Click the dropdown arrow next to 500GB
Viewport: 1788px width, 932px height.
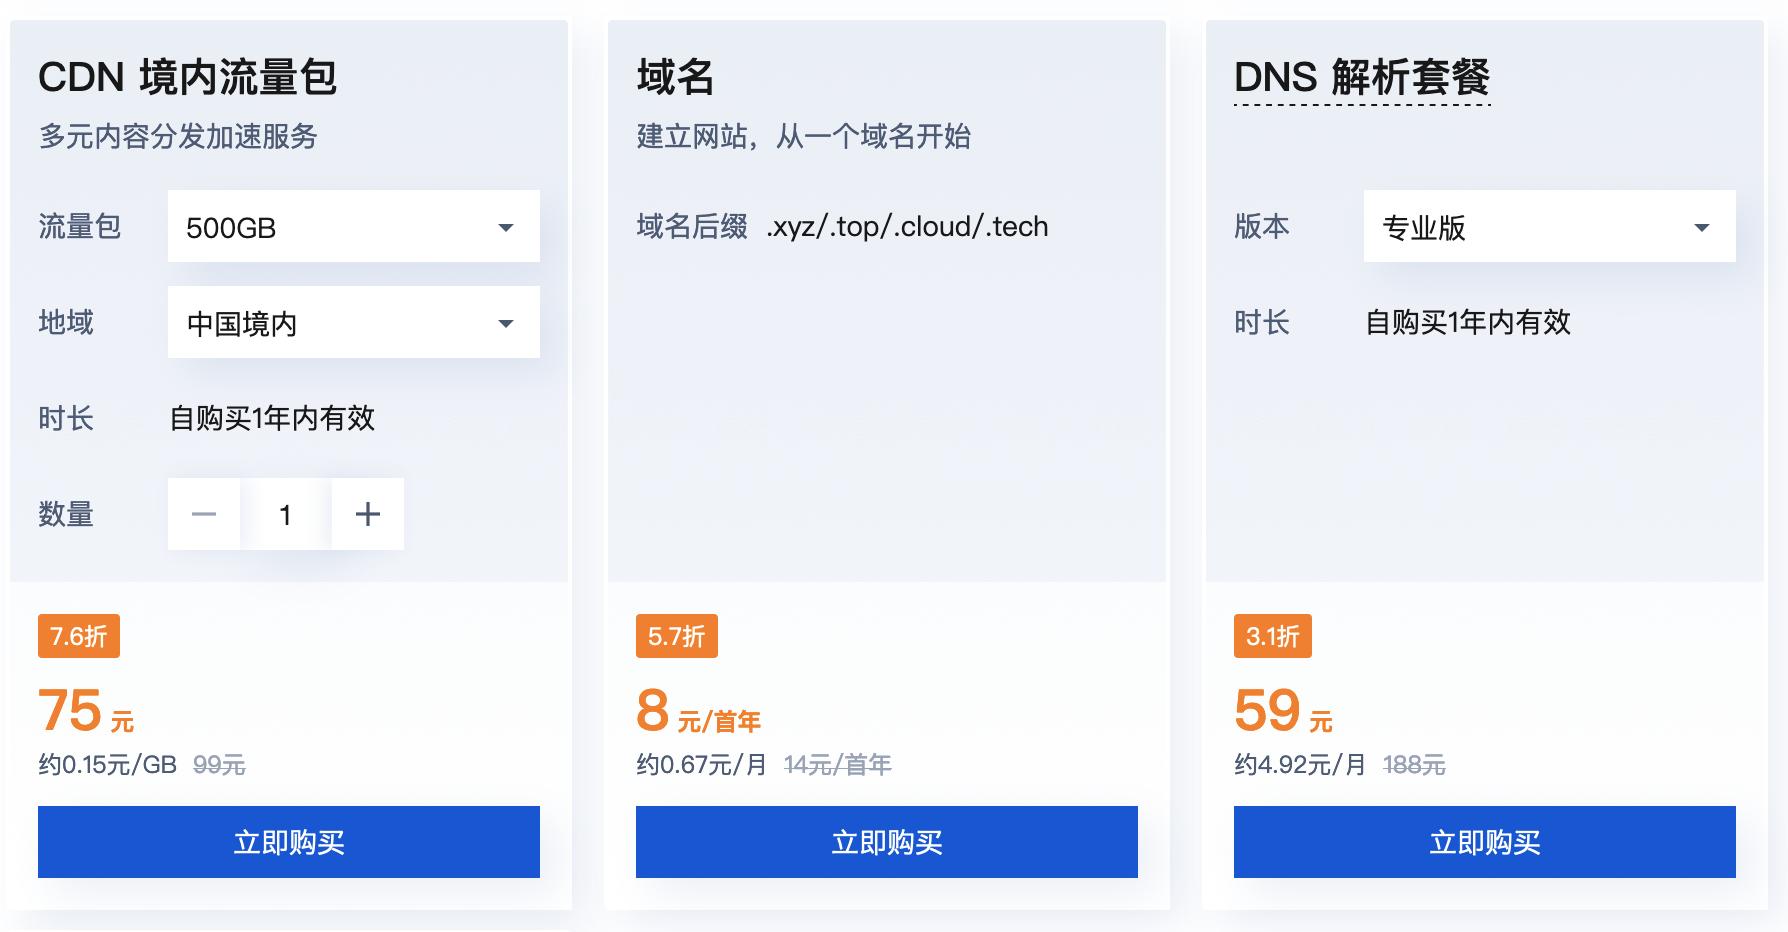(x=506, y=226)
